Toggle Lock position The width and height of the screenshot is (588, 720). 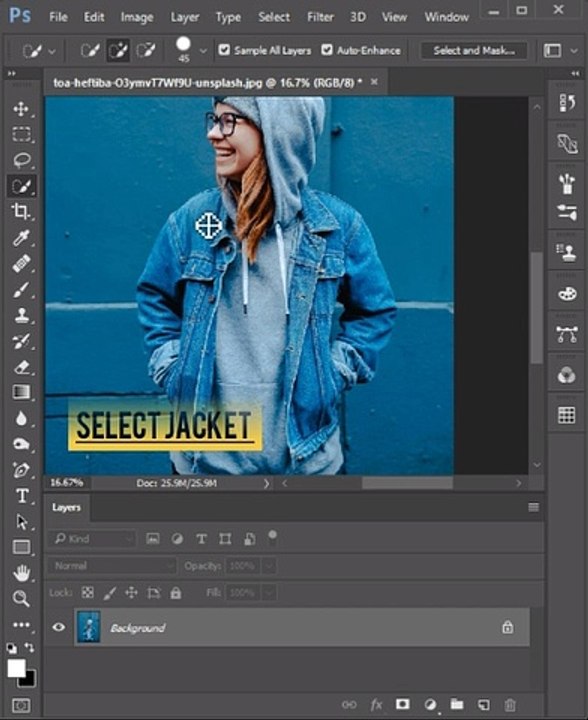pos(131,592)
